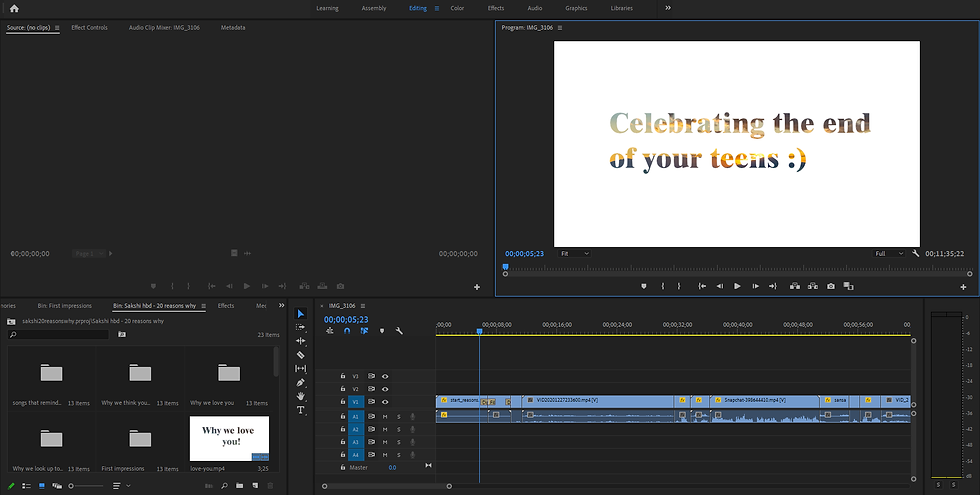Screen dimensions: 980x495
Task: Expand workspace overflow chevrons at top
Action: point(668,8)
